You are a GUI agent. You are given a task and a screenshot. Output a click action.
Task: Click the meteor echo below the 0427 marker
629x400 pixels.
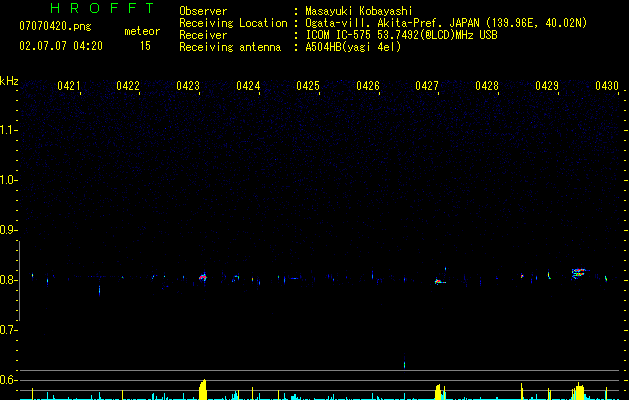coord(440,282)
